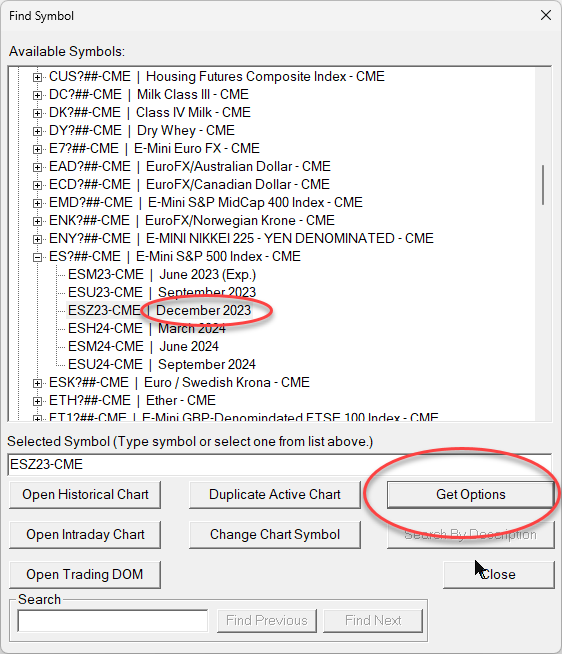
Task: Expand the ESK?##-CME Swedish Krona node
Action: pos(38,383)
